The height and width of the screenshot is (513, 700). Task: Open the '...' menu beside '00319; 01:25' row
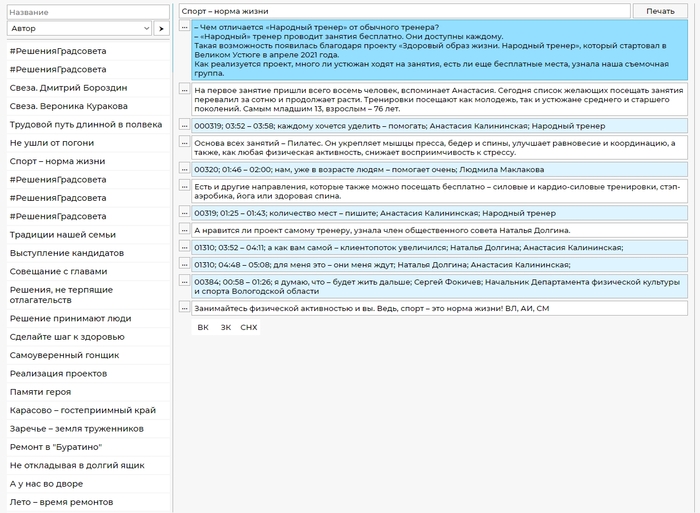pos(184,212)
